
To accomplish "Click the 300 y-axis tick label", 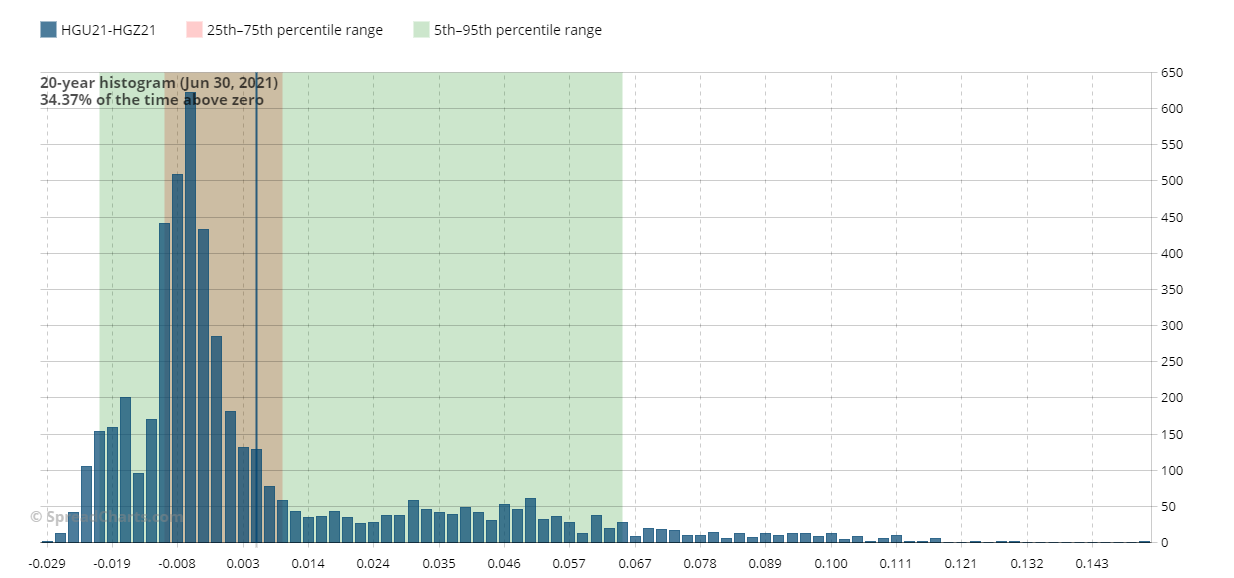I will click(x=1171, y=326).
